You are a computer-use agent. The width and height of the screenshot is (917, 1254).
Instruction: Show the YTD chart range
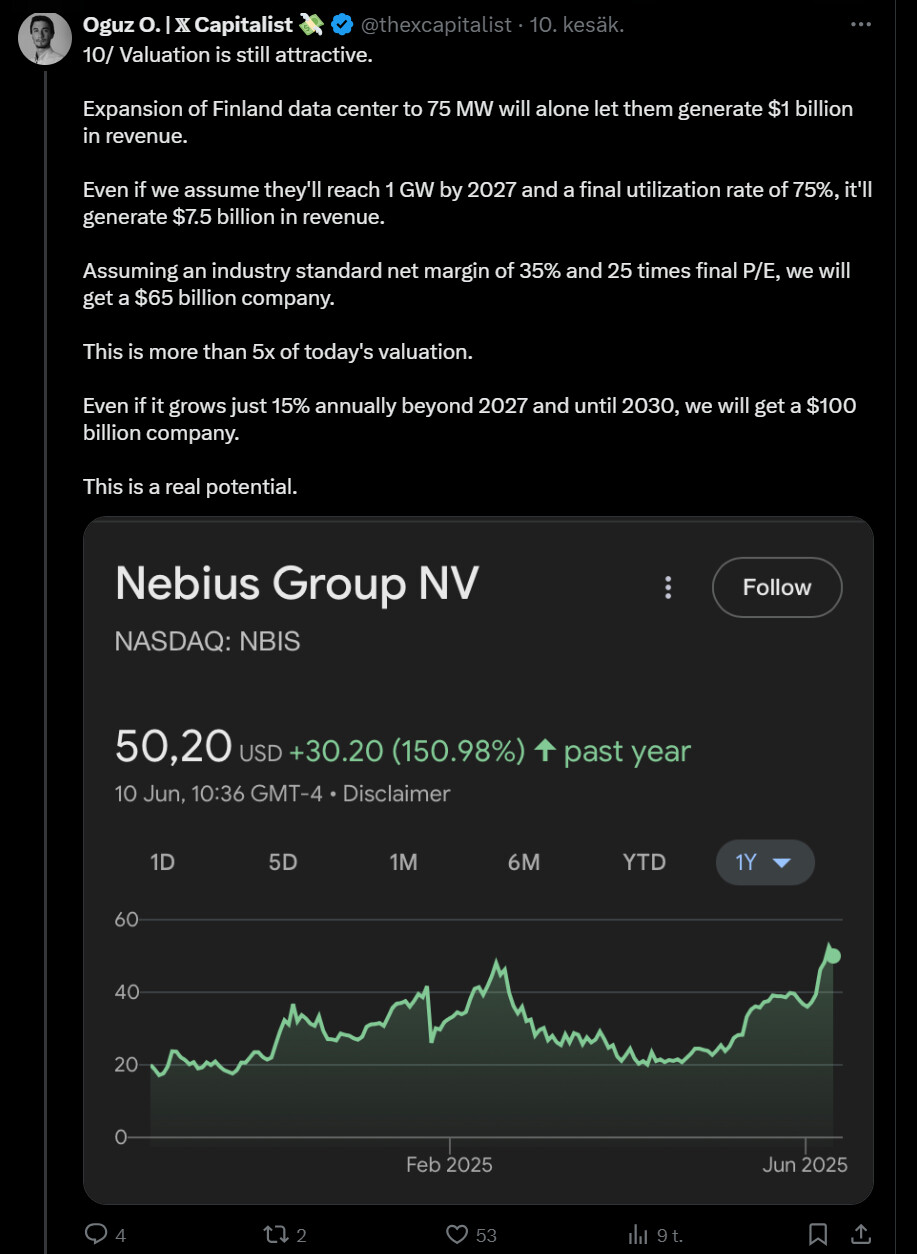644,862
